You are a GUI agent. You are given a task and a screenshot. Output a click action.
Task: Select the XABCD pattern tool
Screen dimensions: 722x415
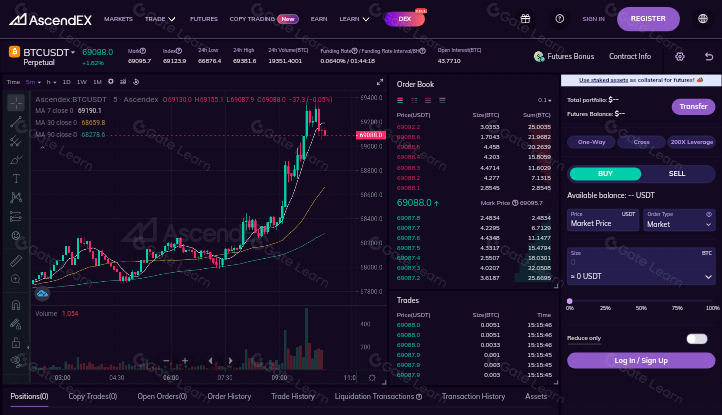point(16,198)
